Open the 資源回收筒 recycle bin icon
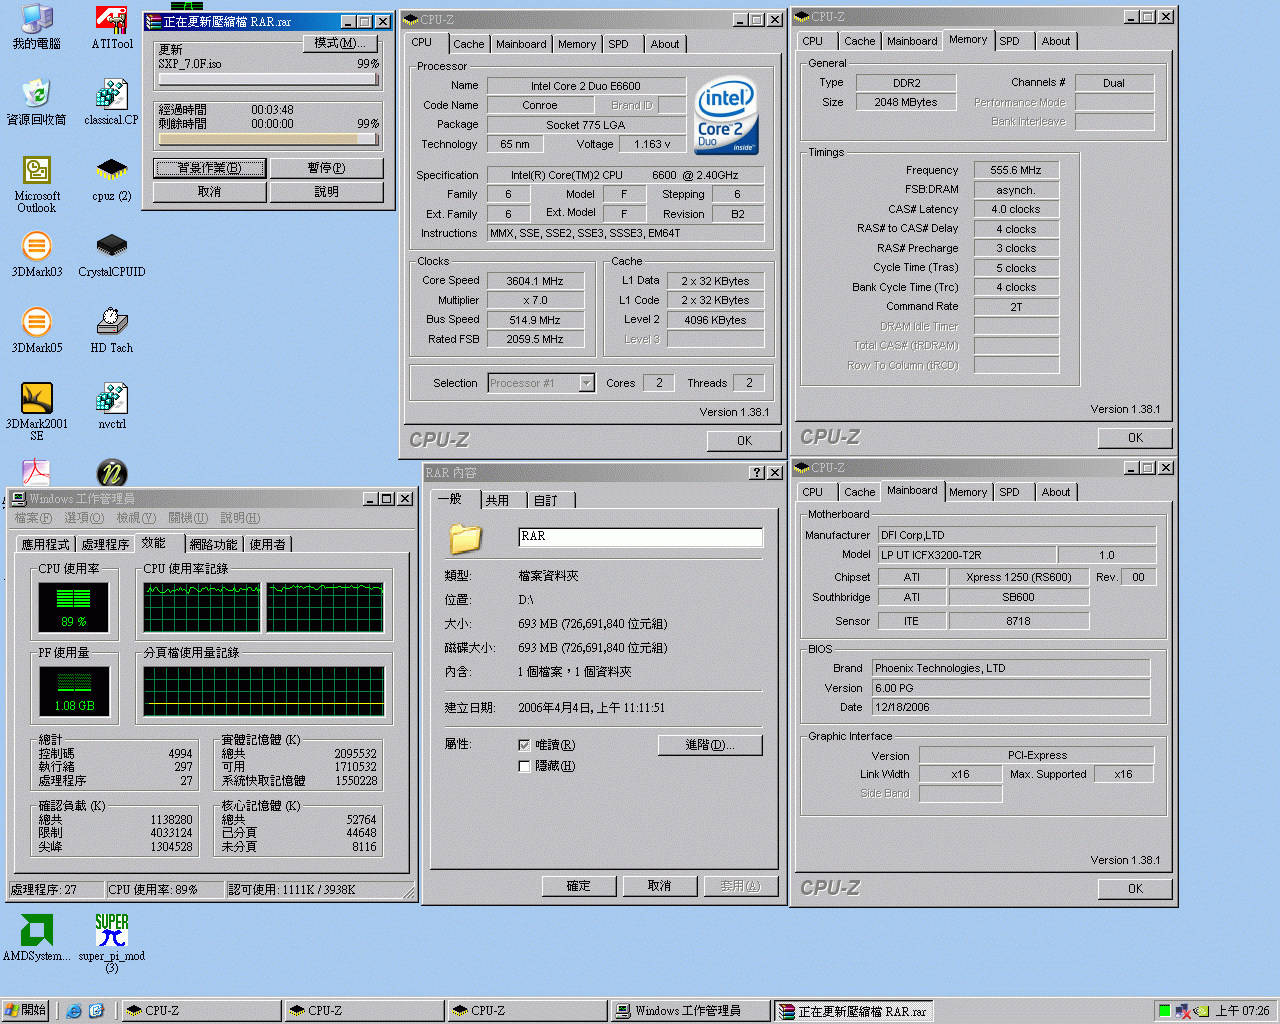The height and width of the screenshot is (1024, 1280). (x=36, y=102)
